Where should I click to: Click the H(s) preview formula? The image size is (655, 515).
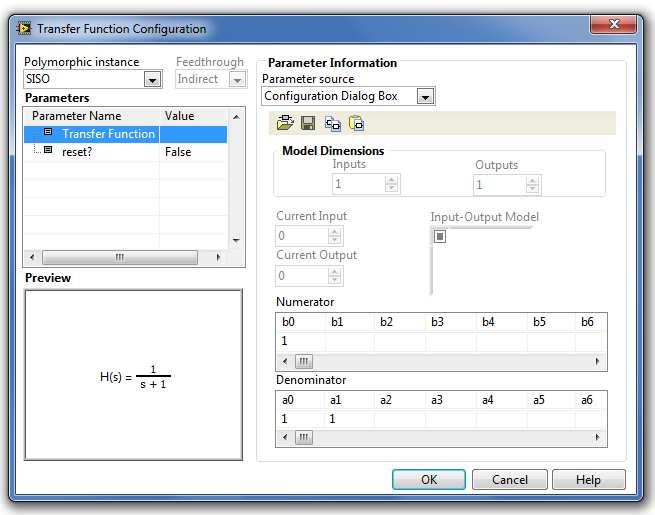135,377
